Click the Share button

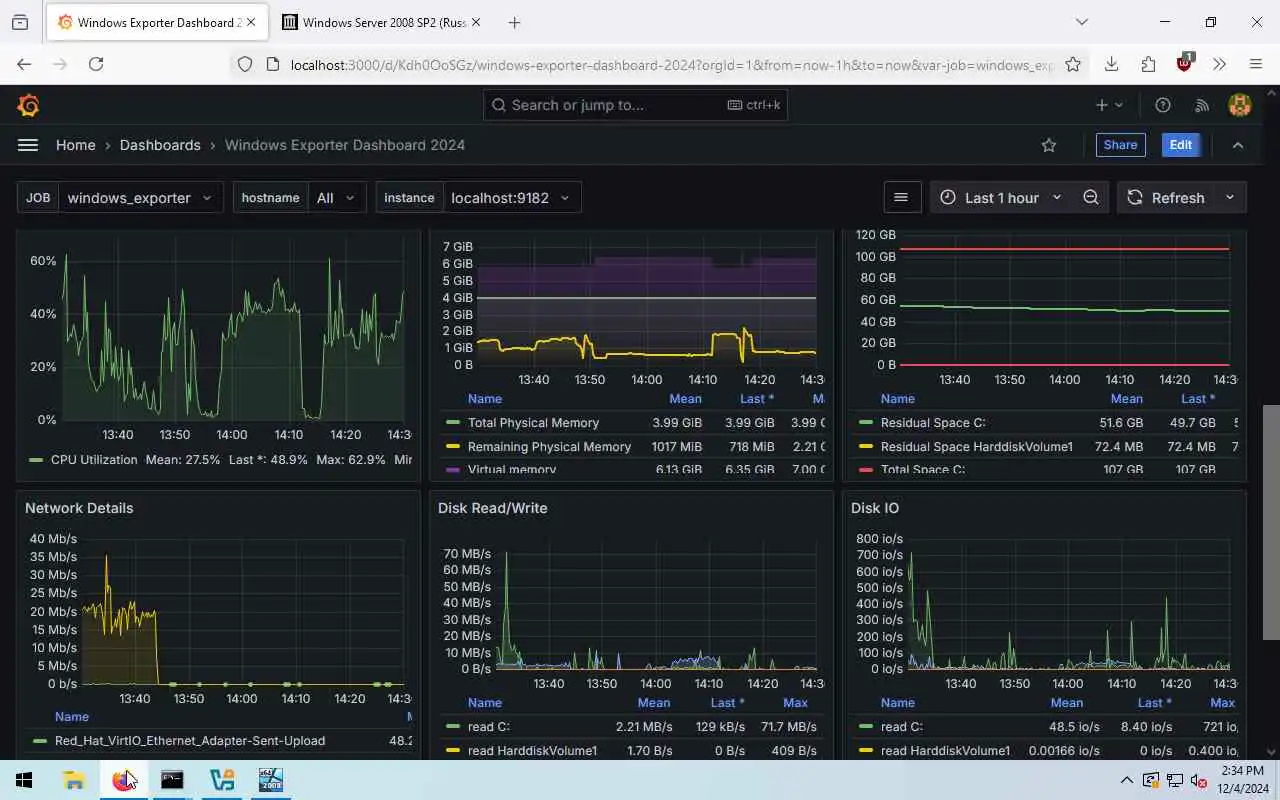point(1120,145)
